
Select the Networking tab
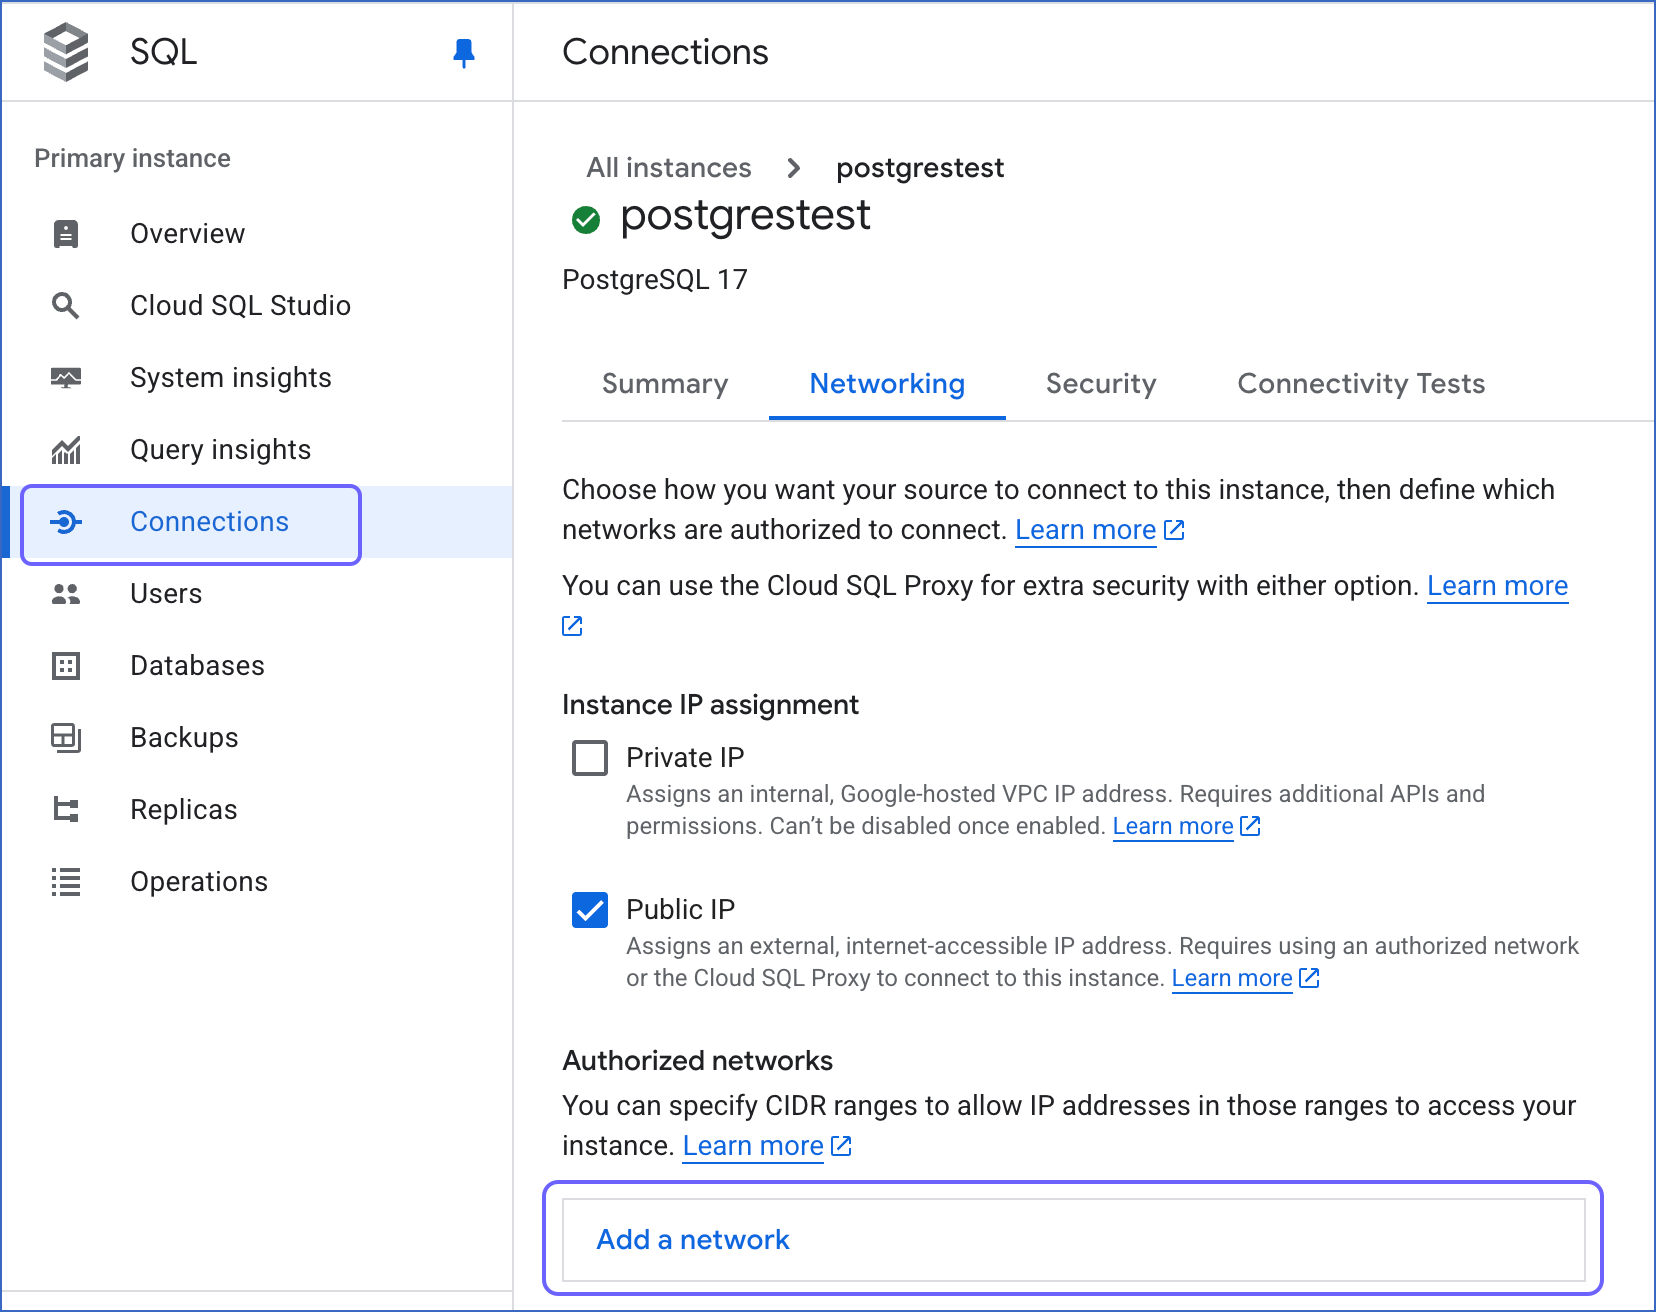point(887,384)
